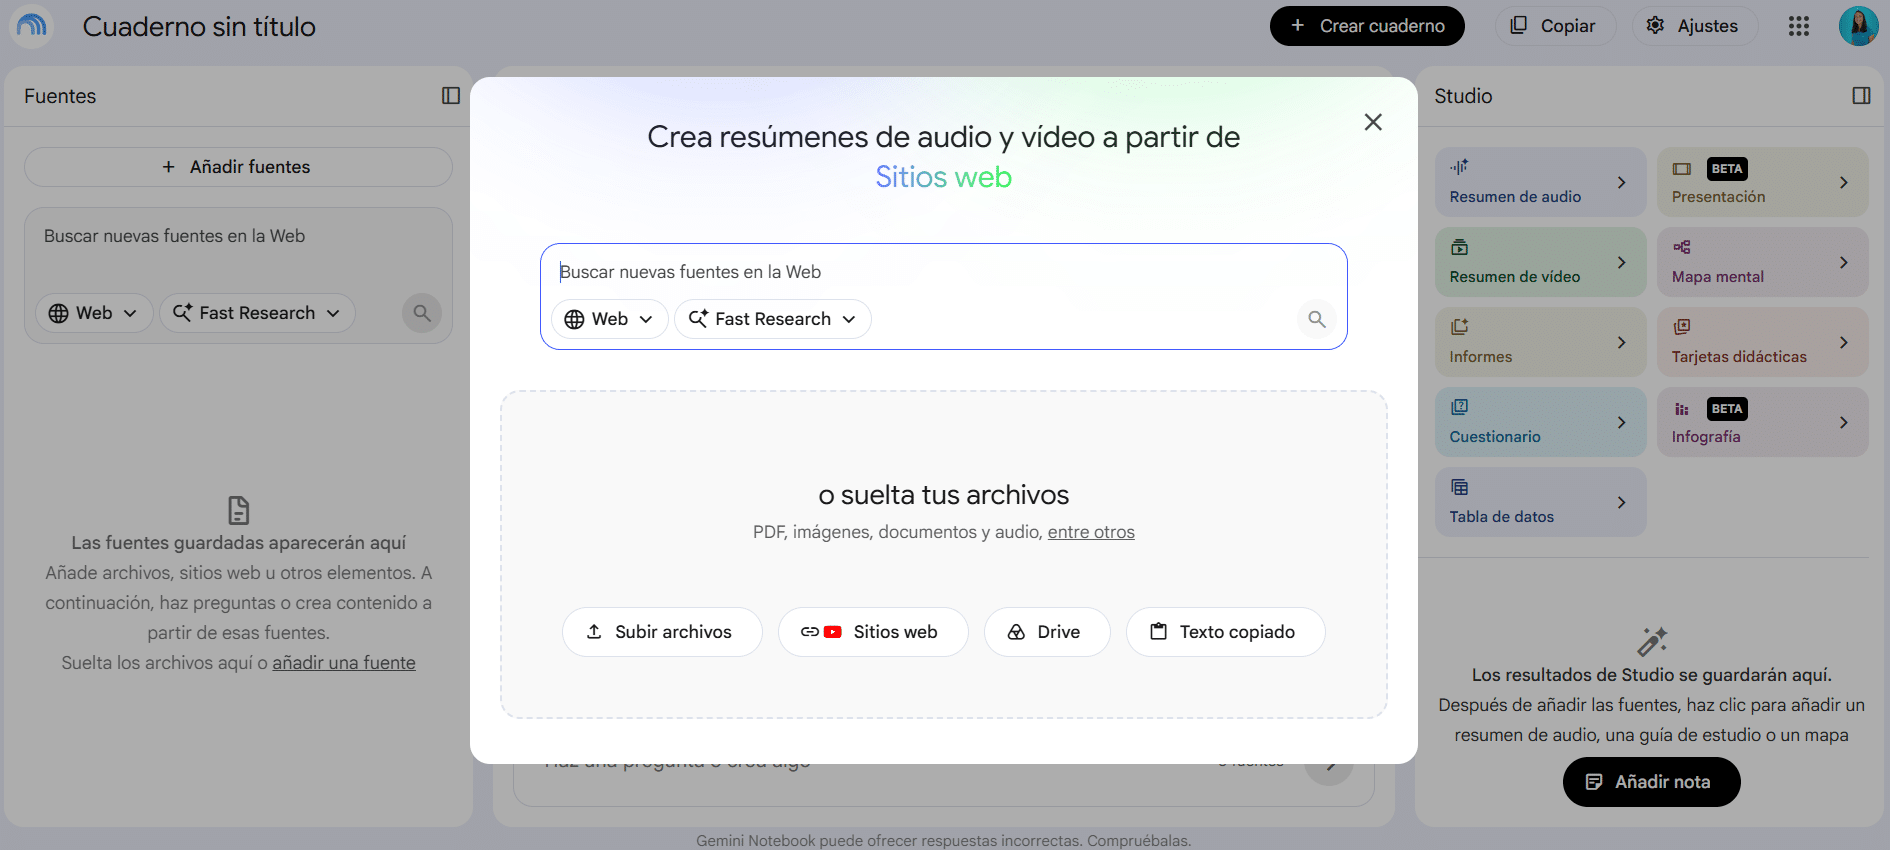This screenshot has width=1890, height=850.
Task: Expand the Mapa mental chevron
Action: coord(1843,263)
